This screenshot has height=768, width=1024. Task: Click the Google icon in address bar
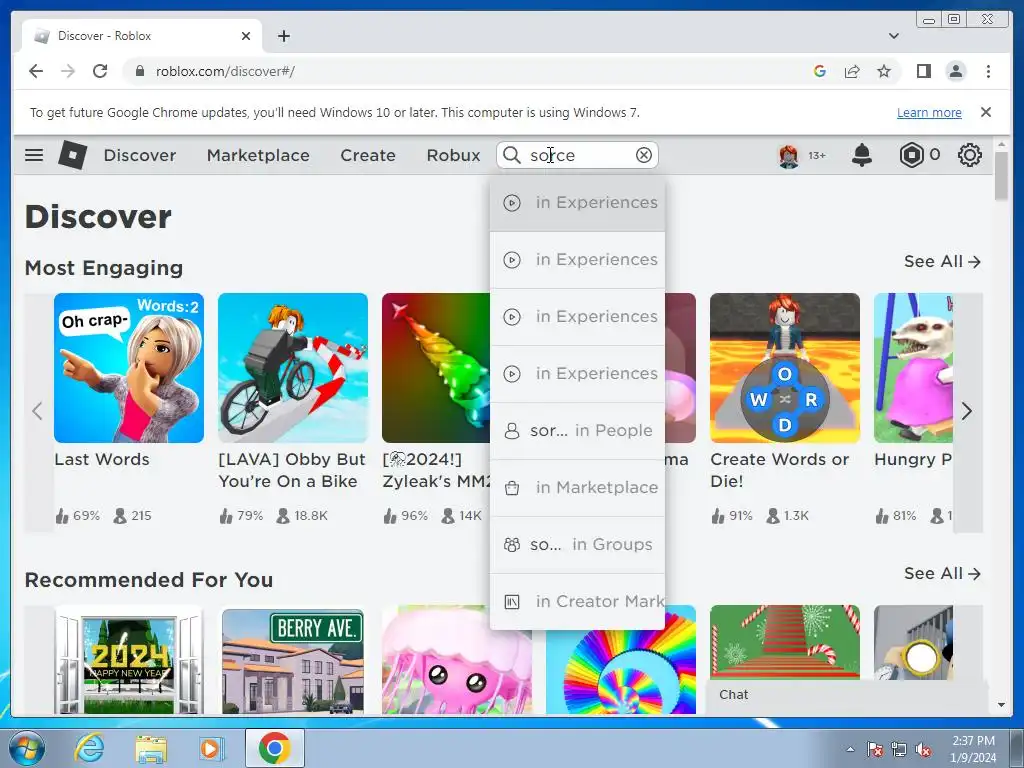[x=820, y=71]
